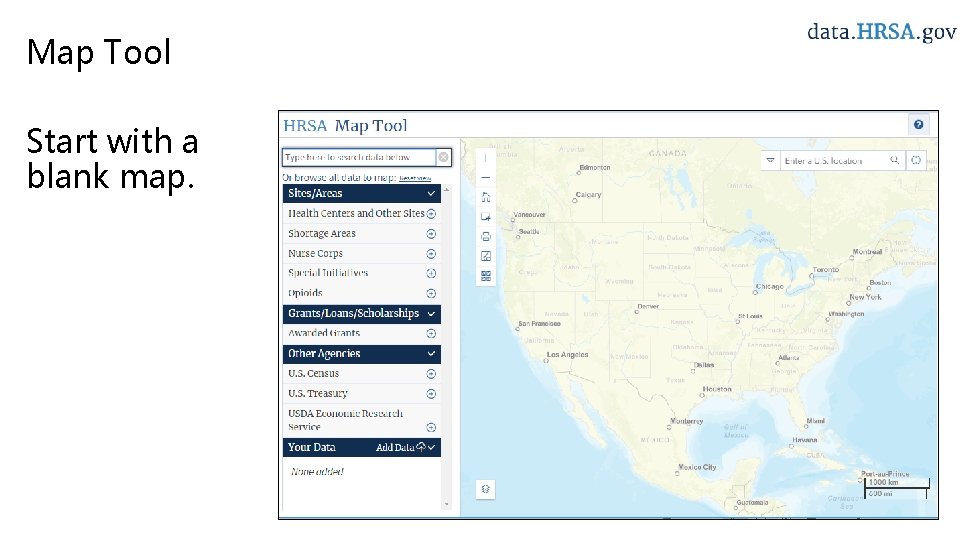960x540 pixels.
Task: Select the Special Initiatives label
Action: tap(328, 273)
